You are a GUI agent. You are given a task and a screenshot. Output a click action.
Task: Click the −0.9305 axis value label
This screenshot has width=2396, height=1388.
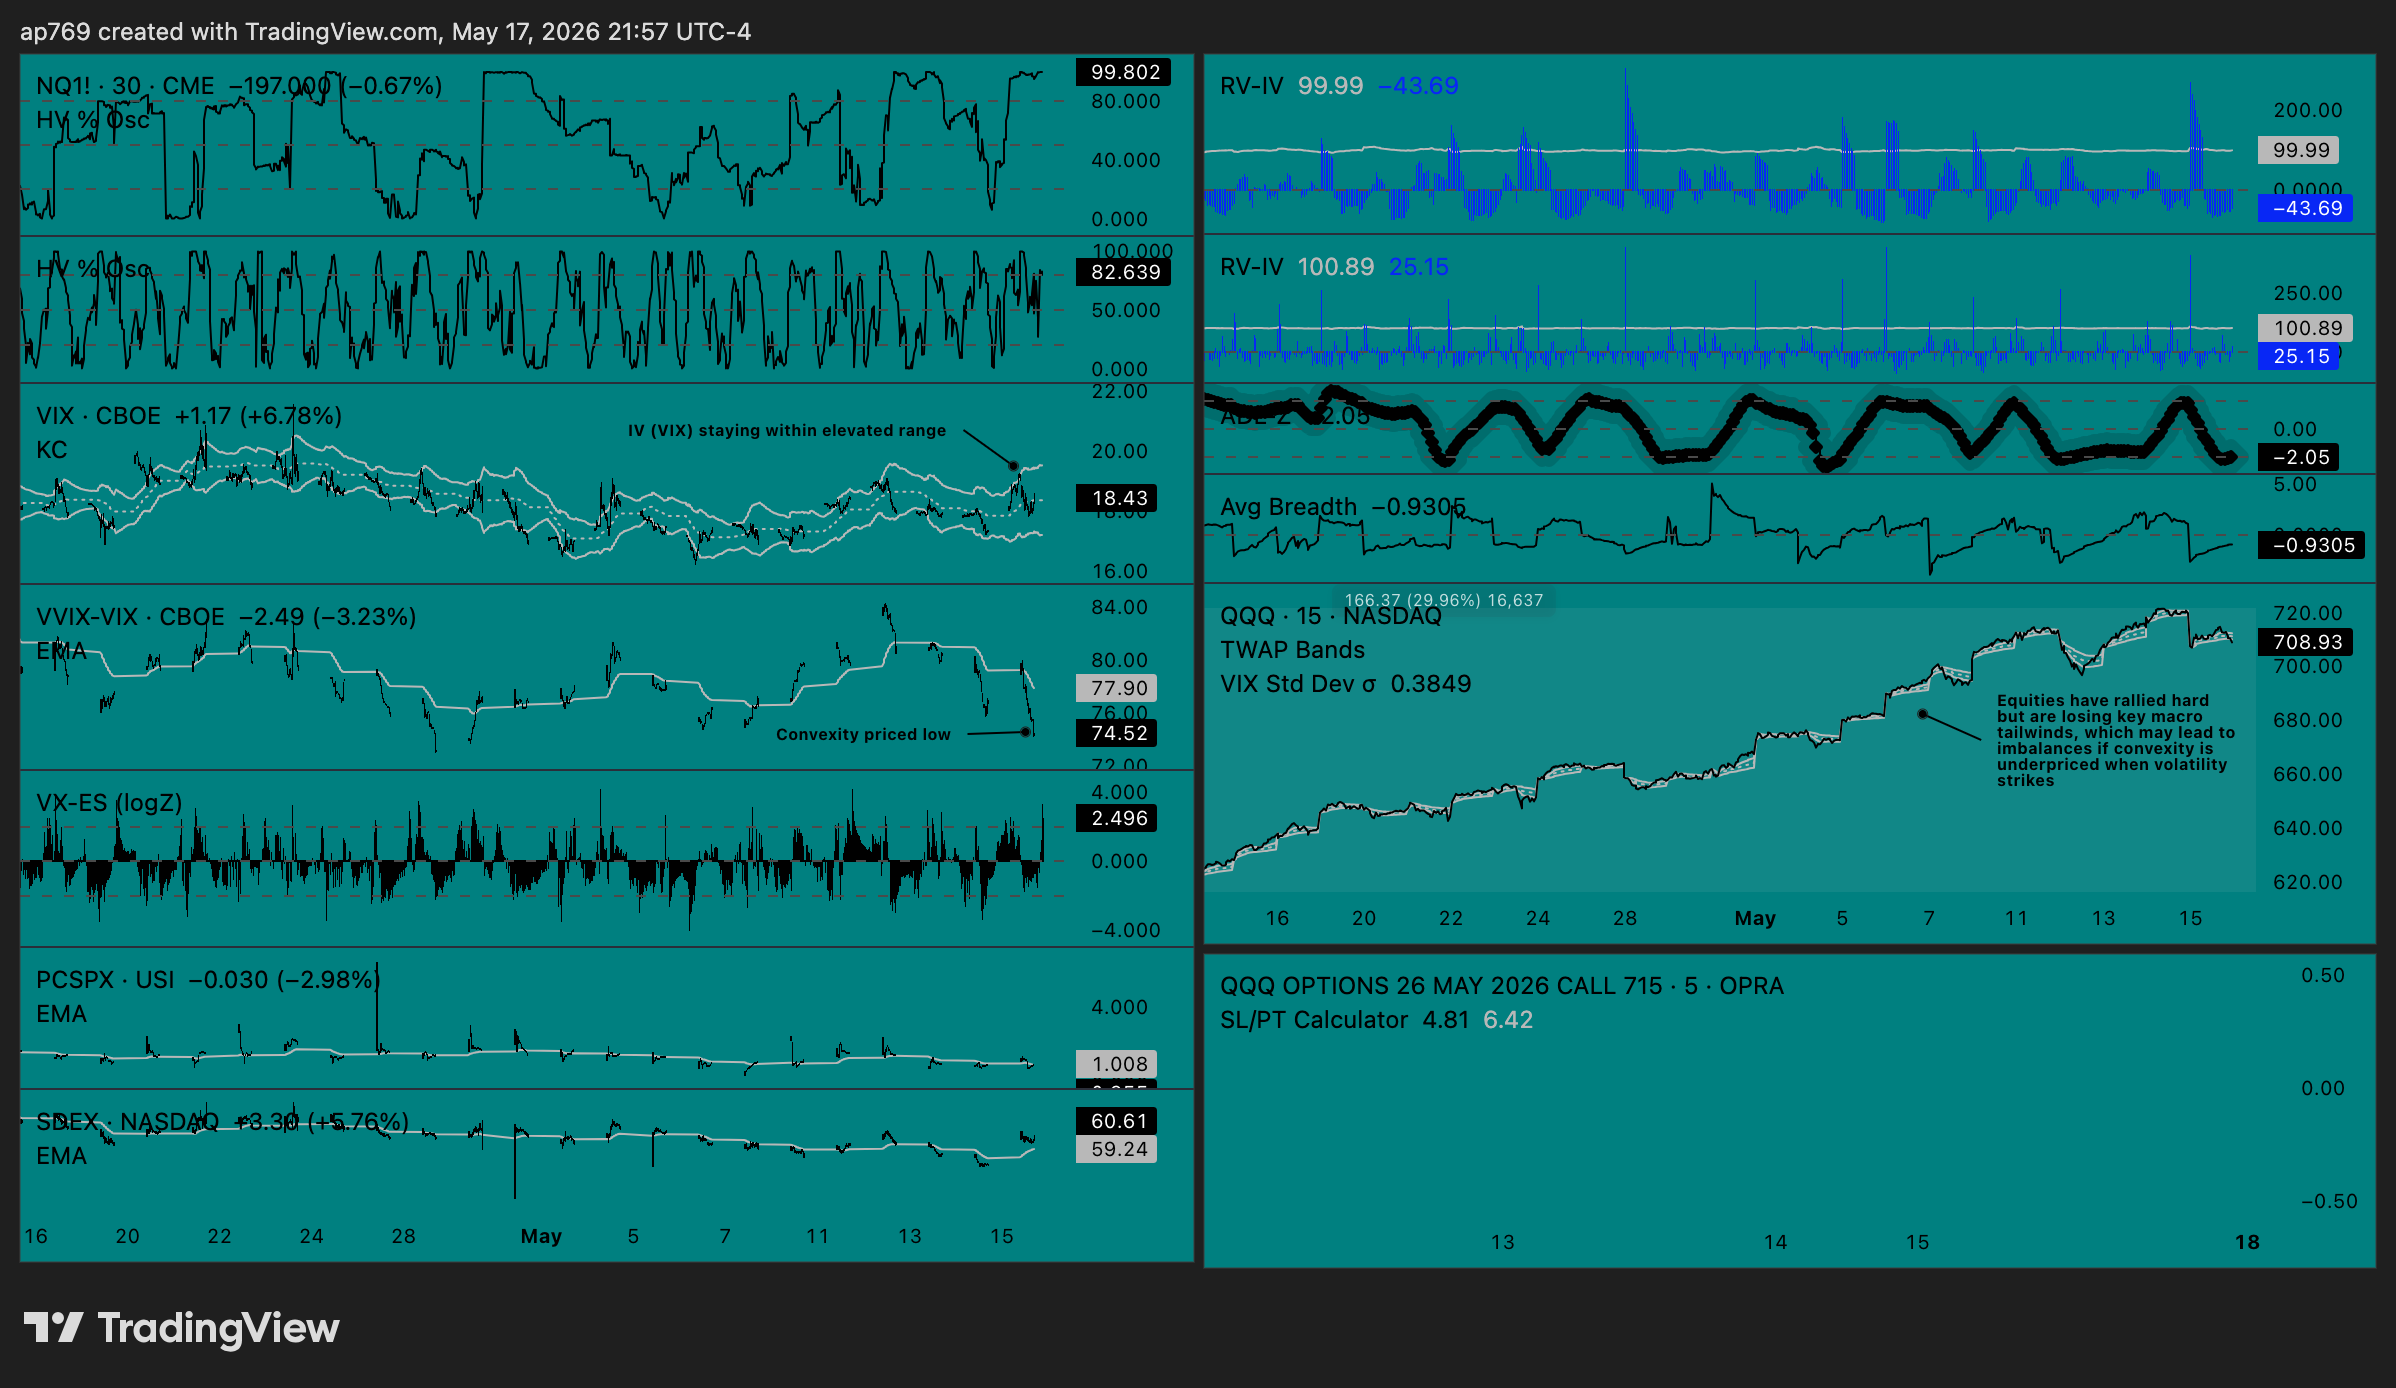2313,545
